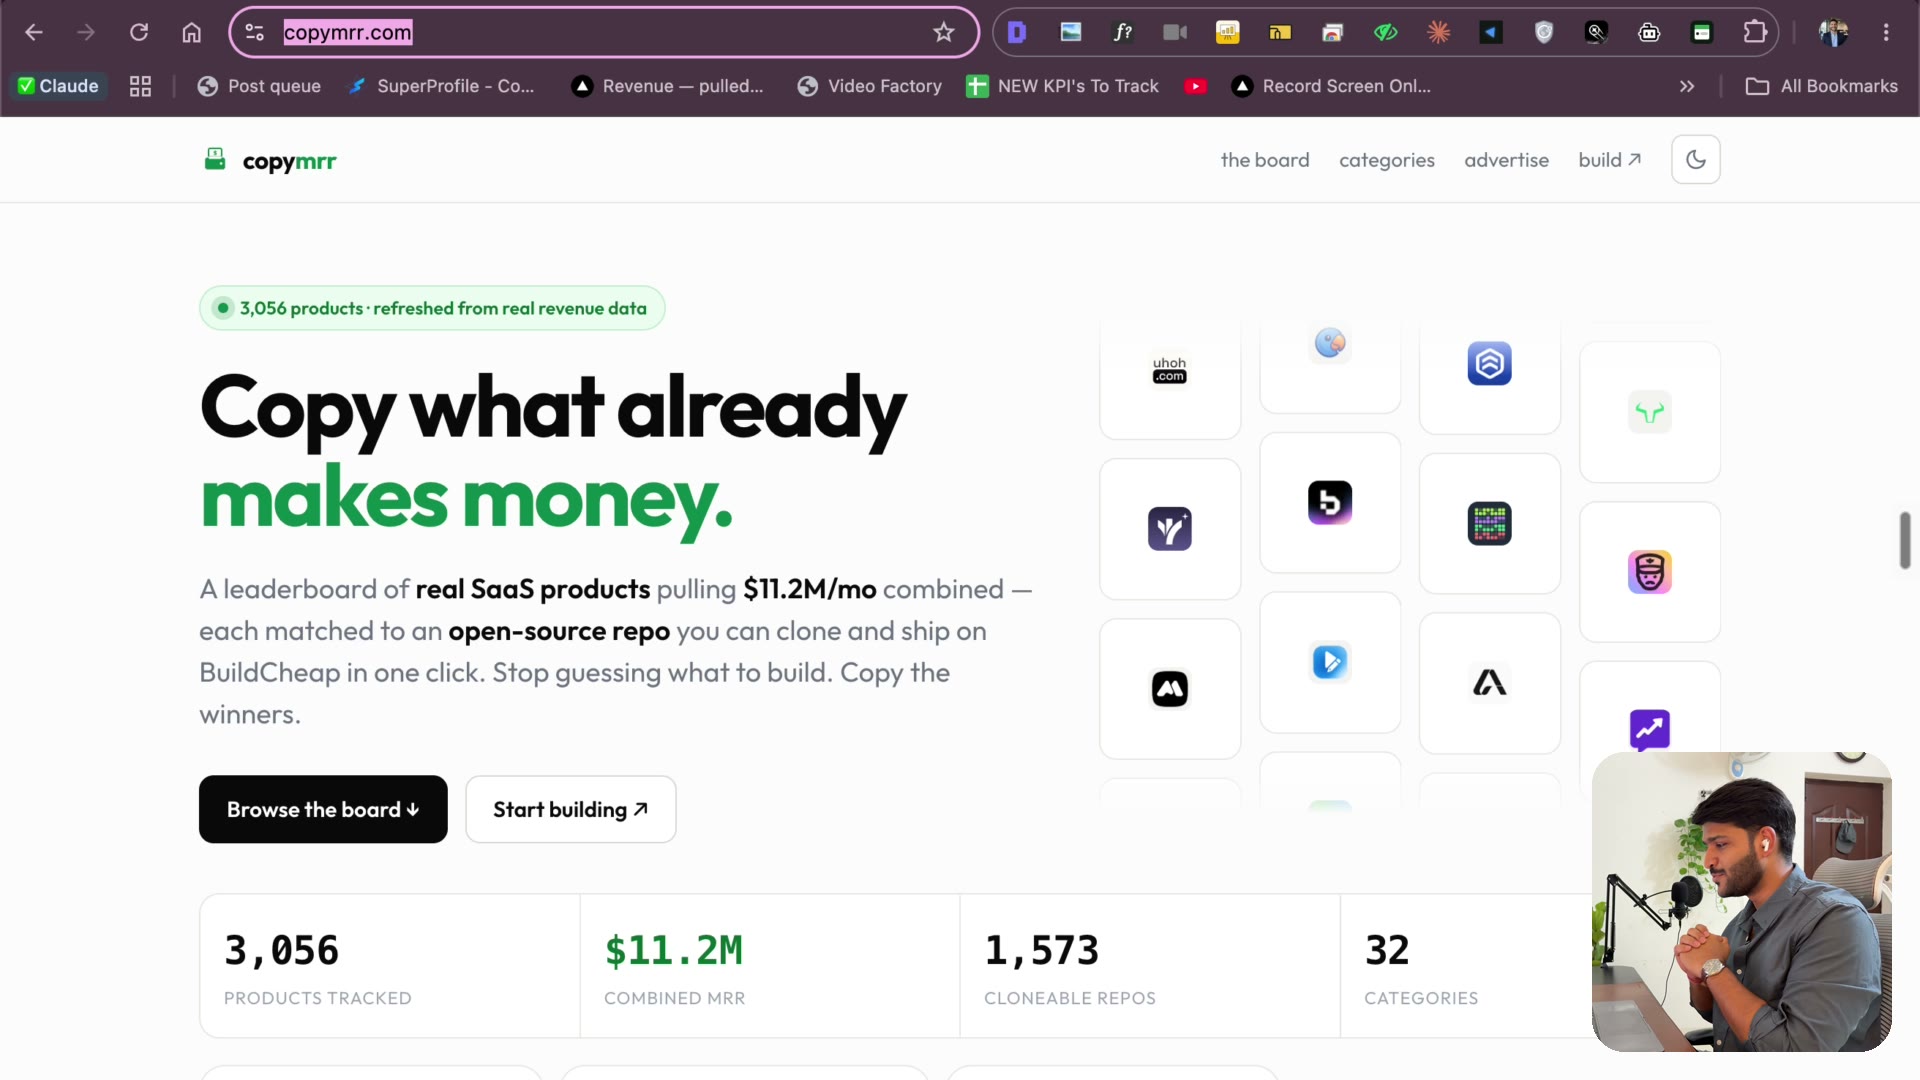
Task: Open the green crossed-eye extension
Action: coord(1386,32)
